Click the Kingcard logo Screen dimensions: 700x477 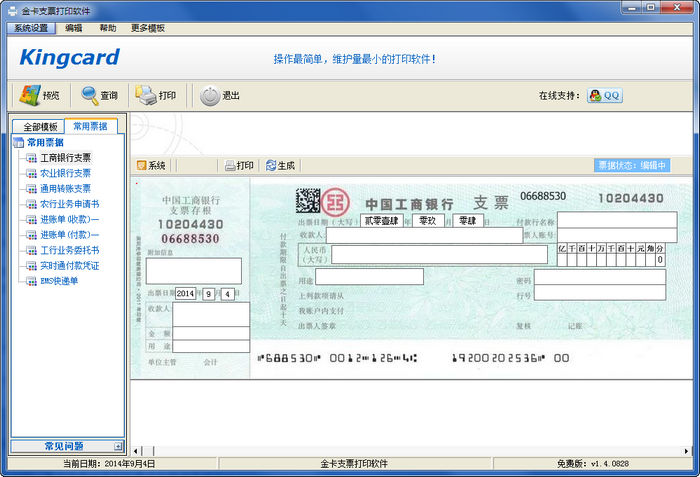click(x=69, y=58)
